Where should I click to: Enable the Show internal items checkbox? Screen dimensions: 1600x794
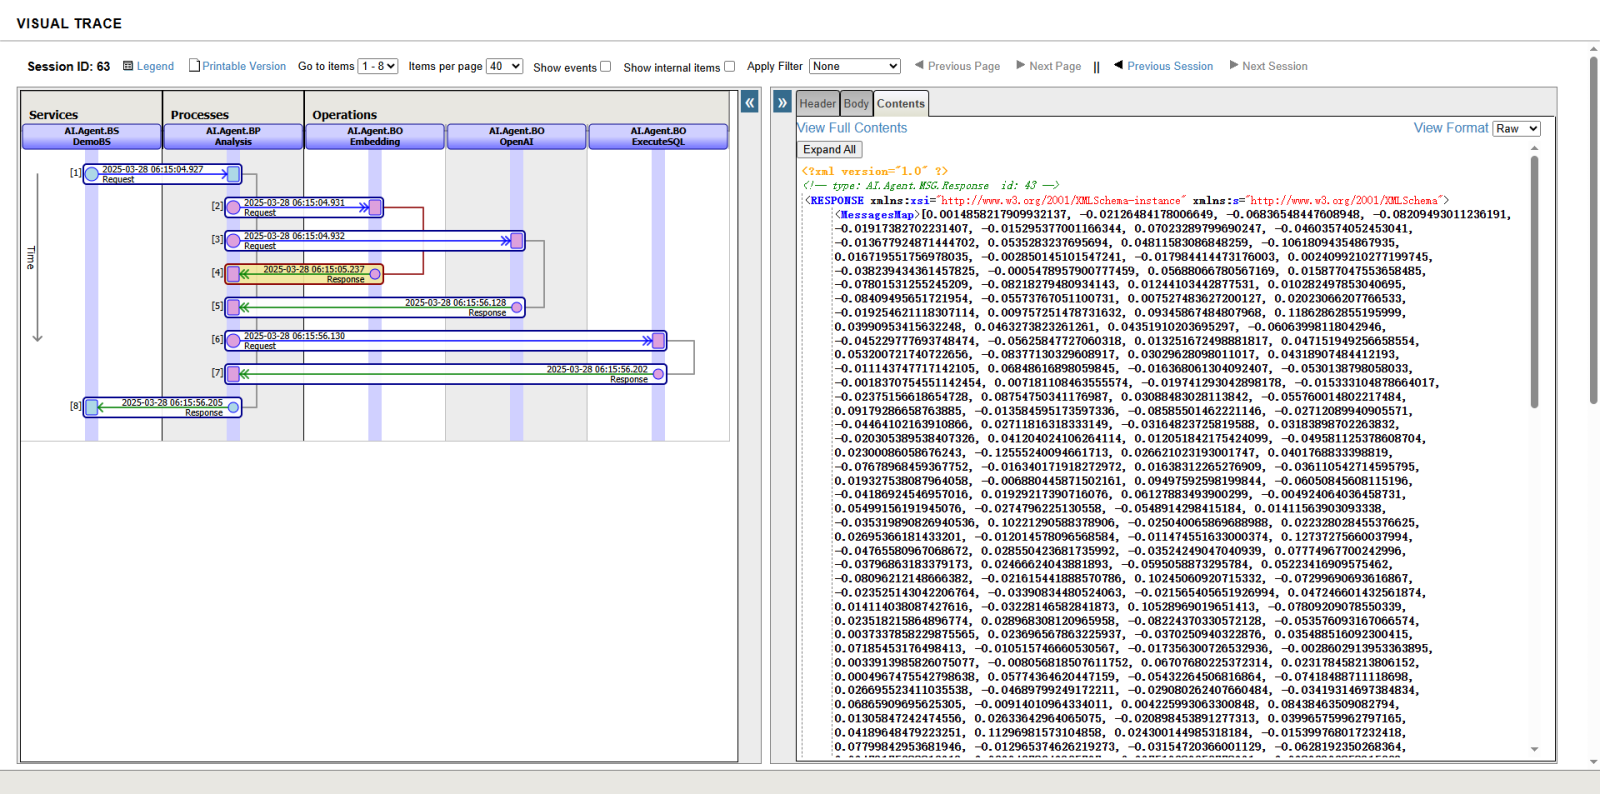tap(729, 67)
